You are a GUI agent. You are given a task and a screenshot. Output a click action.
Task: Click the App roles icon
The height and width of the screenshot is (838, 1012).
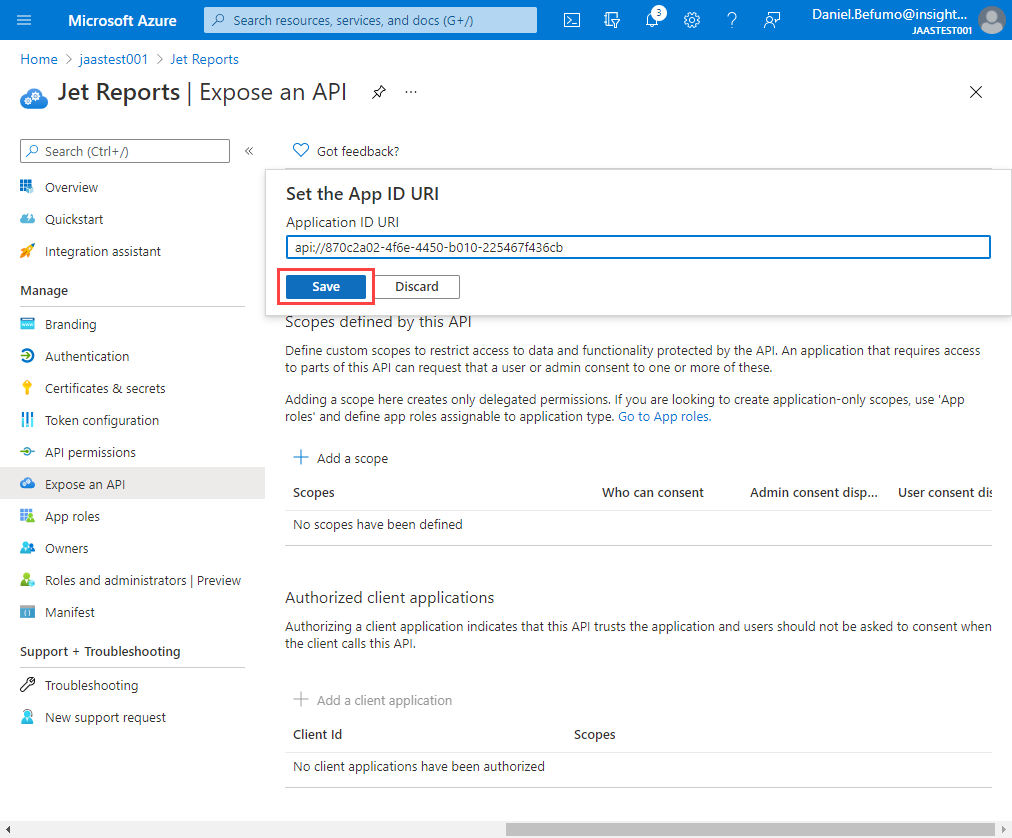pos(27,516)
